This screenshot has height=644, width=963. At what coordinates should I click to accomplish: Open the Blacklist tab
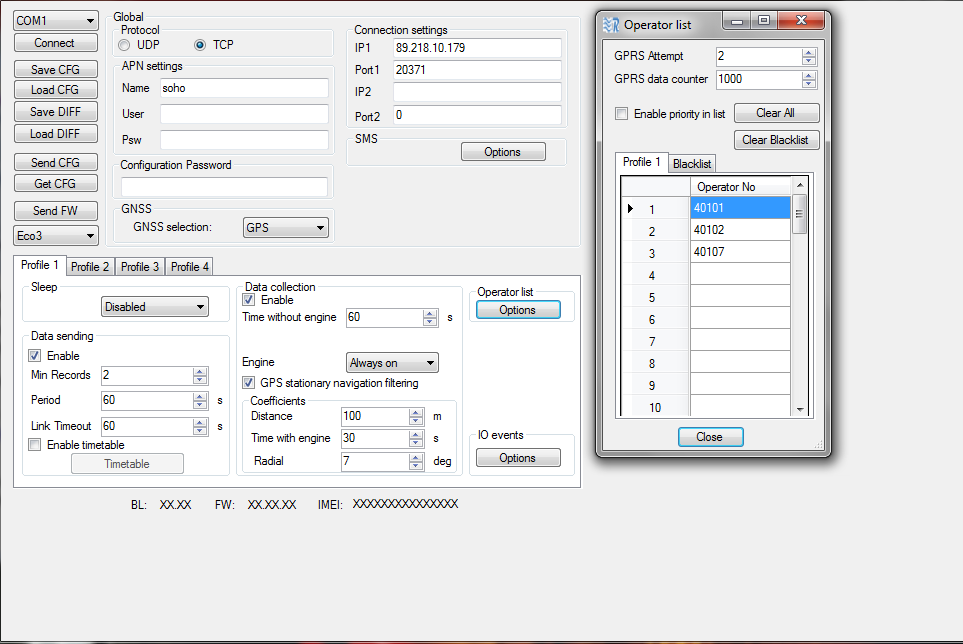click(x=692, y=163)
